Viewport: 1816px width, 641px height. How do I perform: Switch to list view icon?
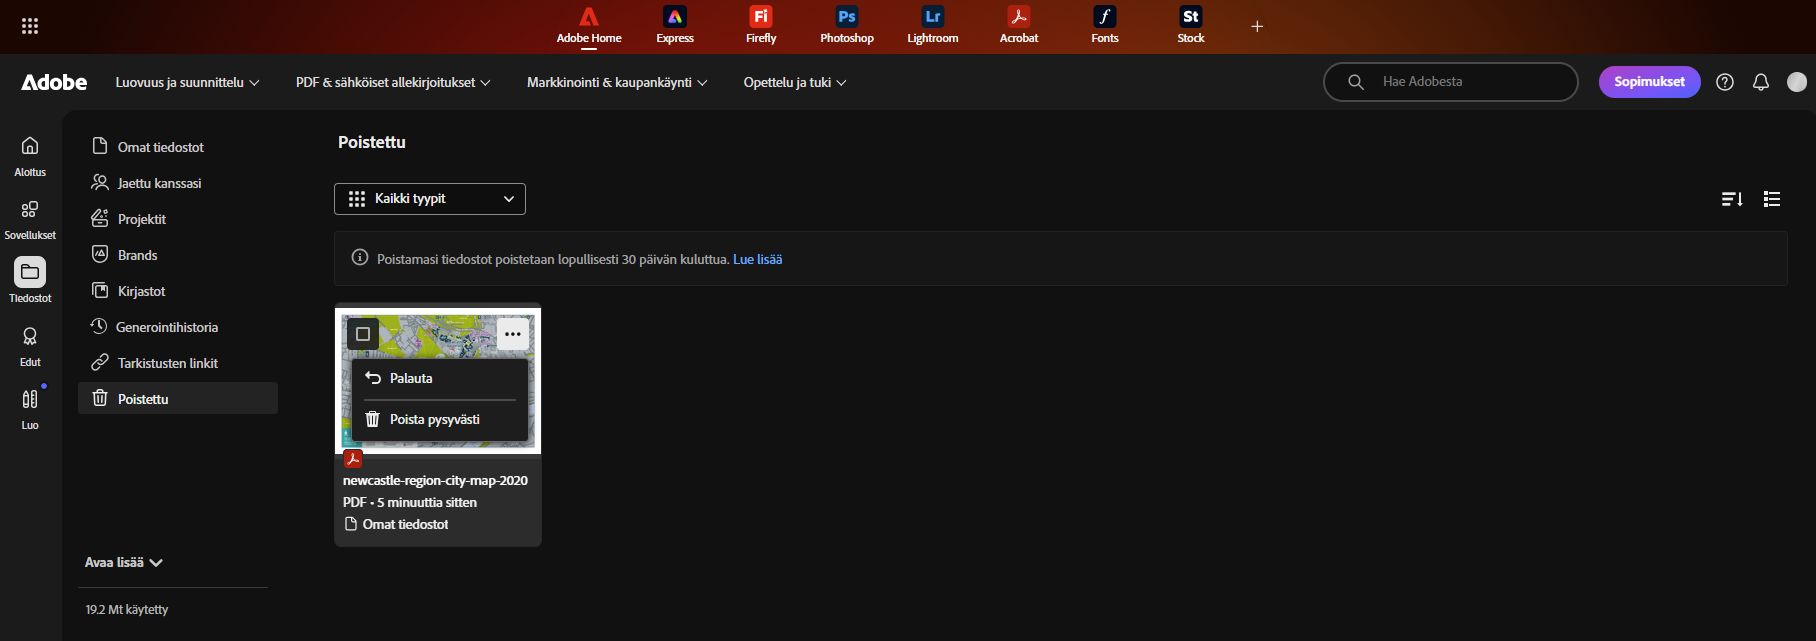1772,199
